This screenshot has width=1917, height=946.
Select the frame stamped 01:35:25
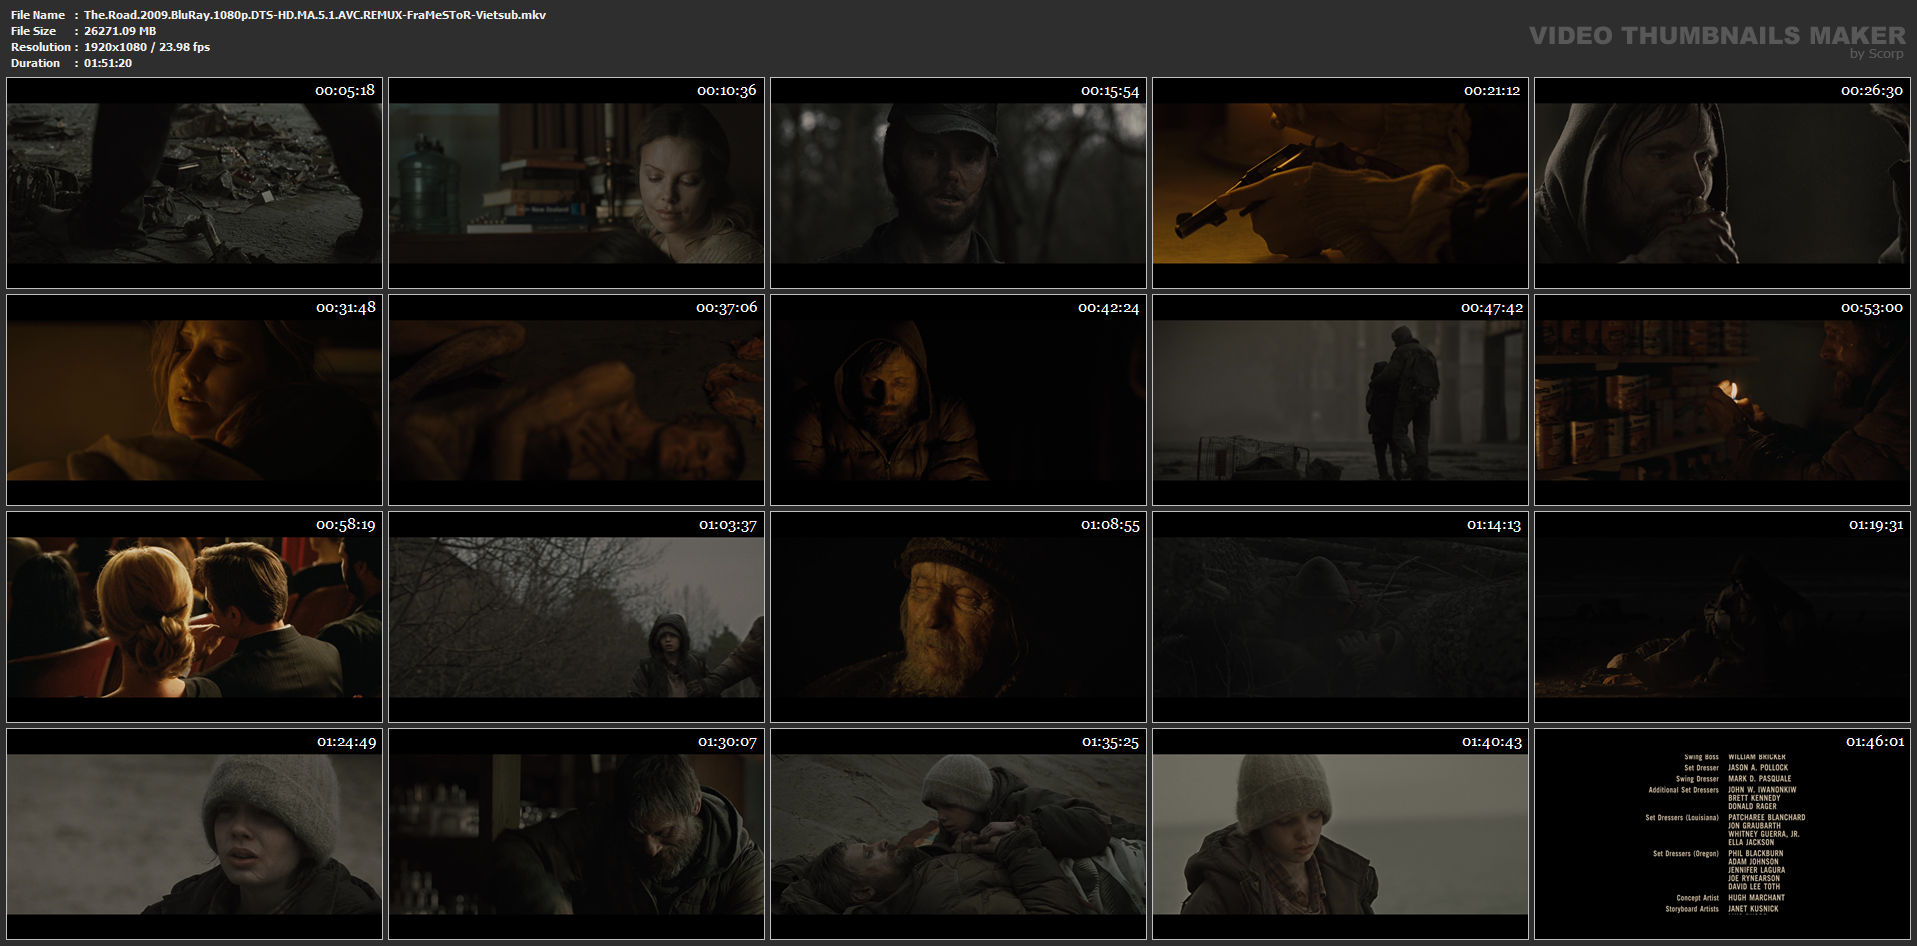(958, 834)
